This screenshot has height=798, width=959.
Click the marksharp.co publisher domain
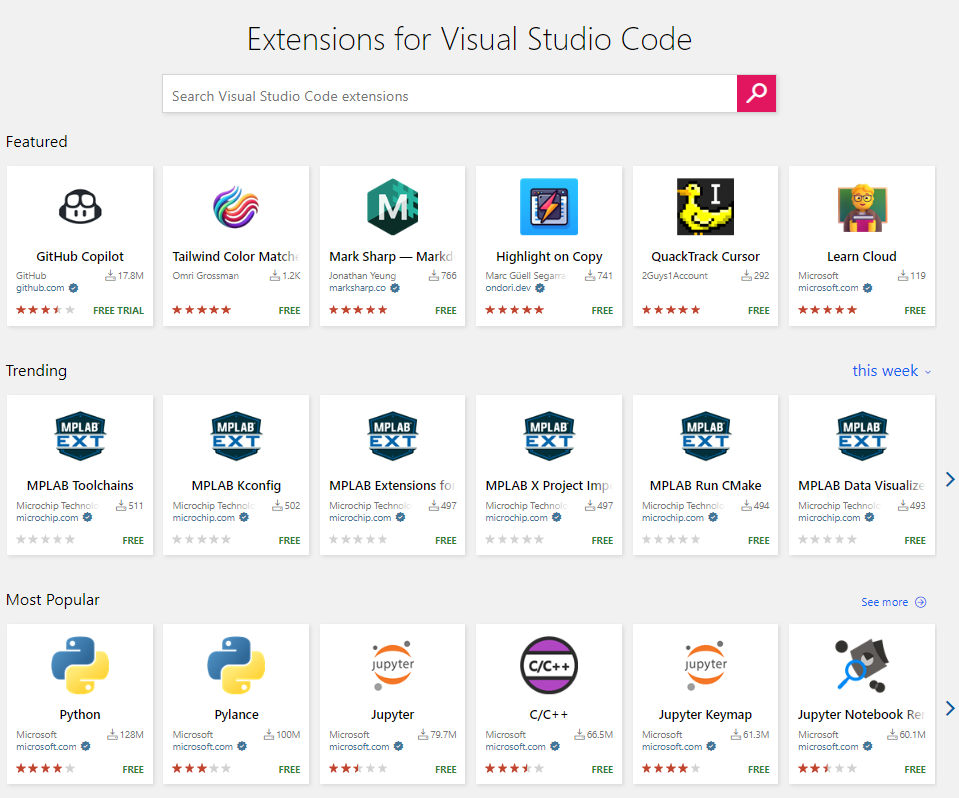point(358,288)
